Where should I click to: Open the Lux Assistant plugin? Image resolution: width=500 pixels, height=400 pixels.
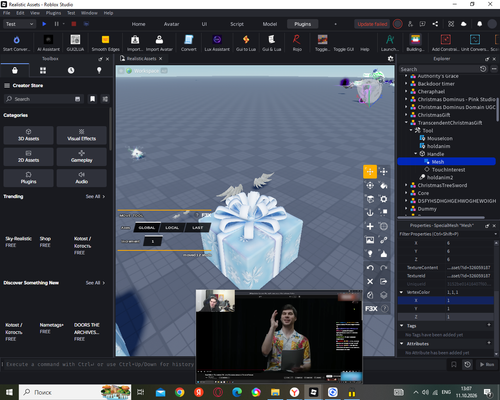(217, 43)
